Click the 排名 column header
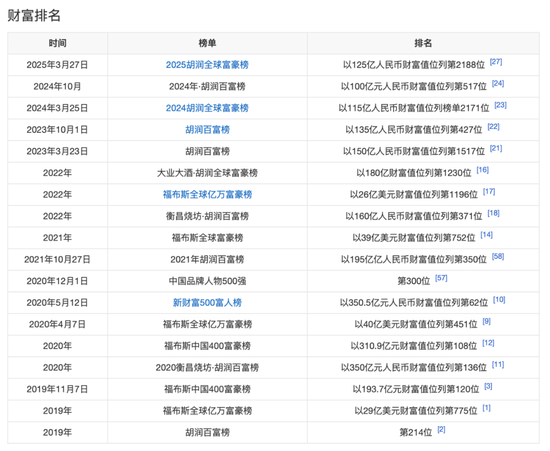The width and height of the screenshot is (550, 451). [423, 43]
